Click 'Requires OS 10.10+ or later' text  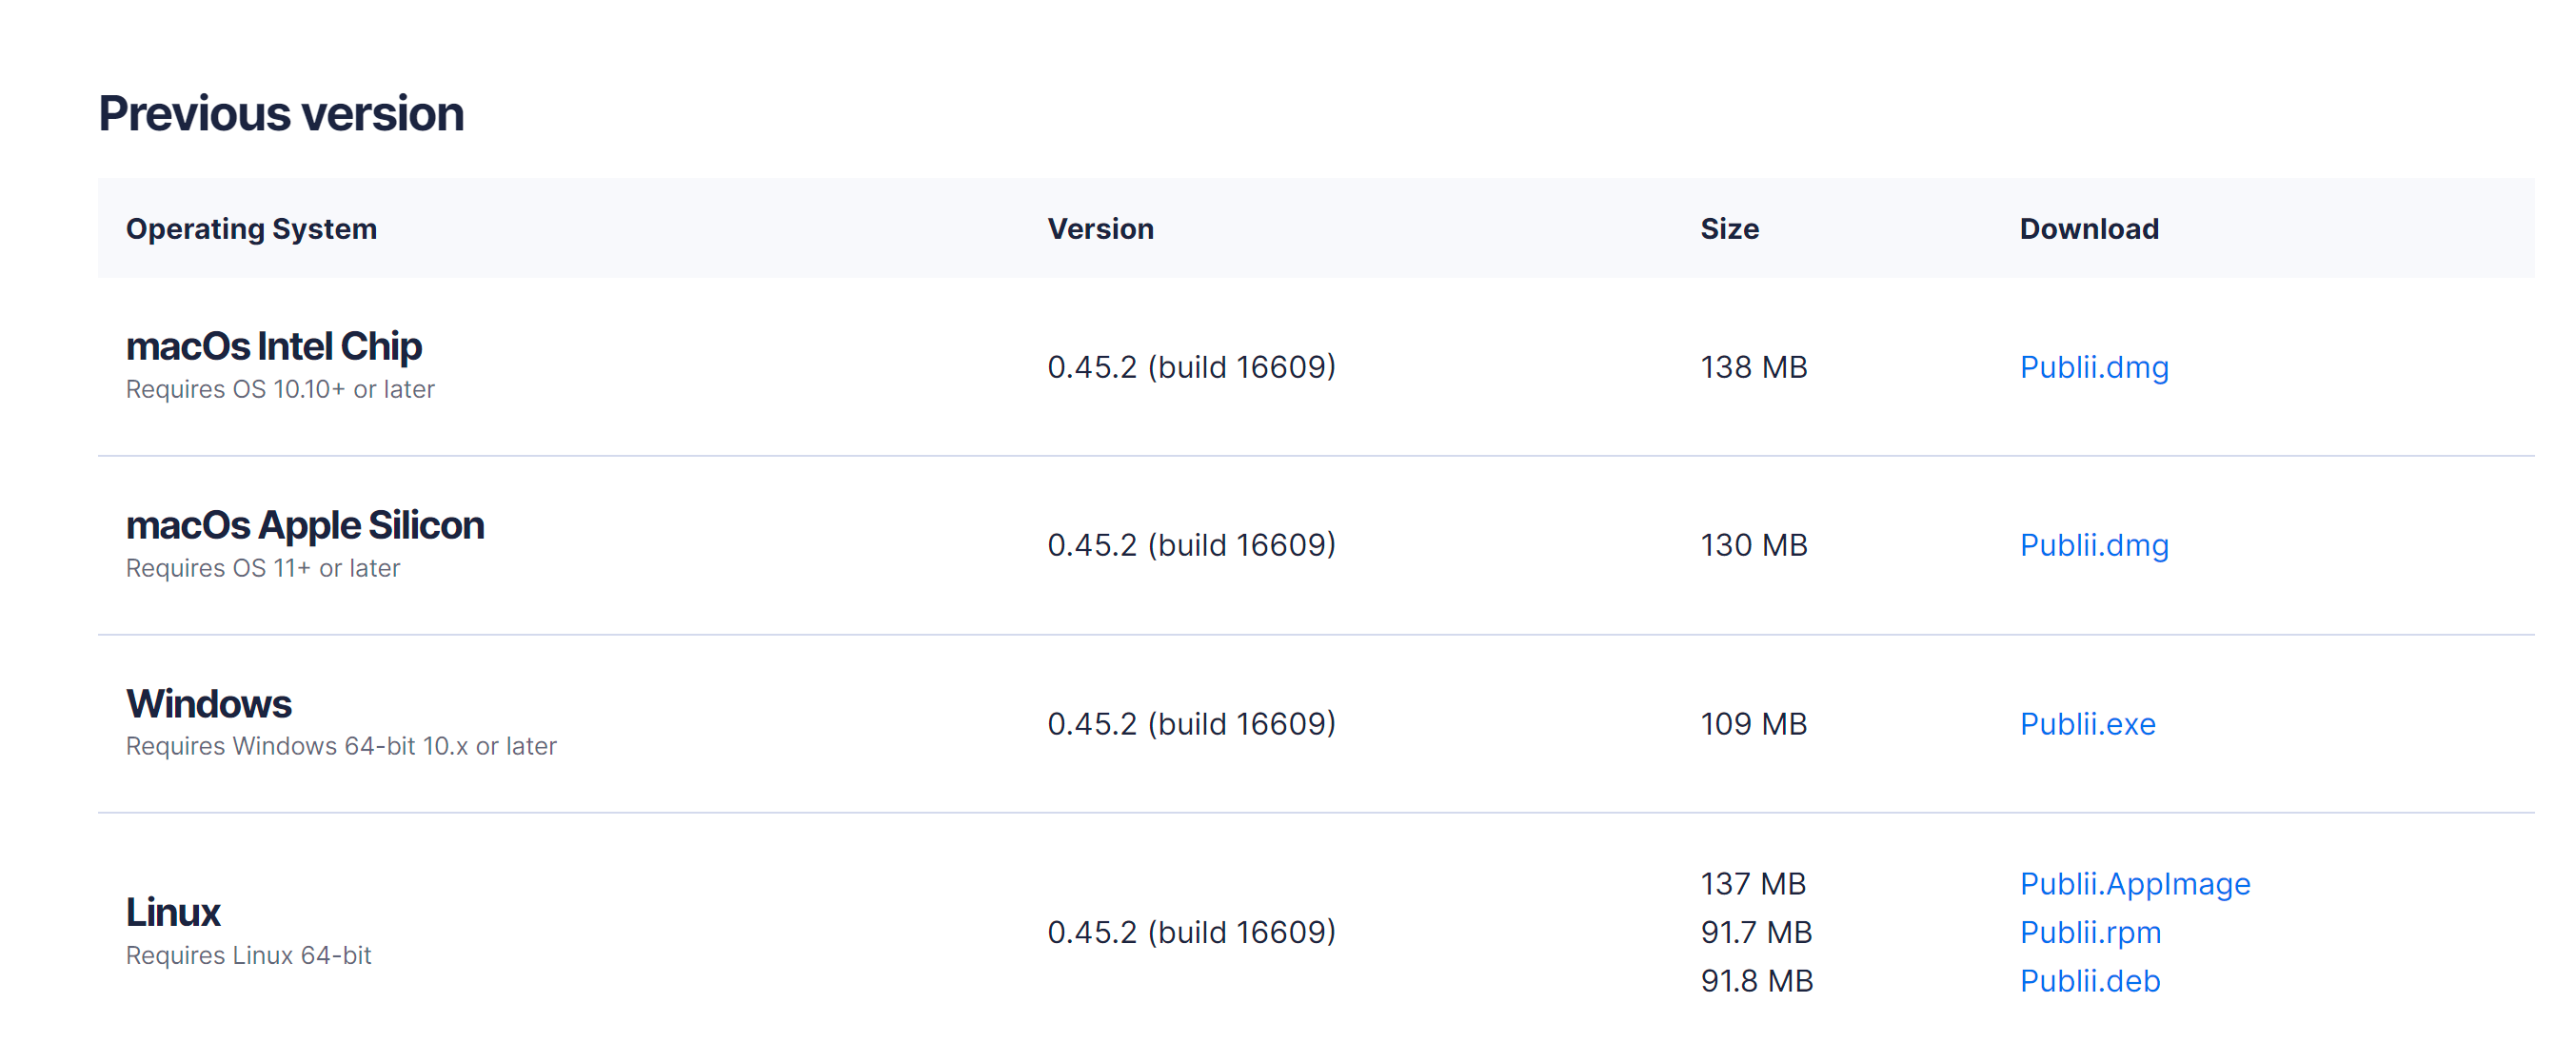click(x=280, y=389)
